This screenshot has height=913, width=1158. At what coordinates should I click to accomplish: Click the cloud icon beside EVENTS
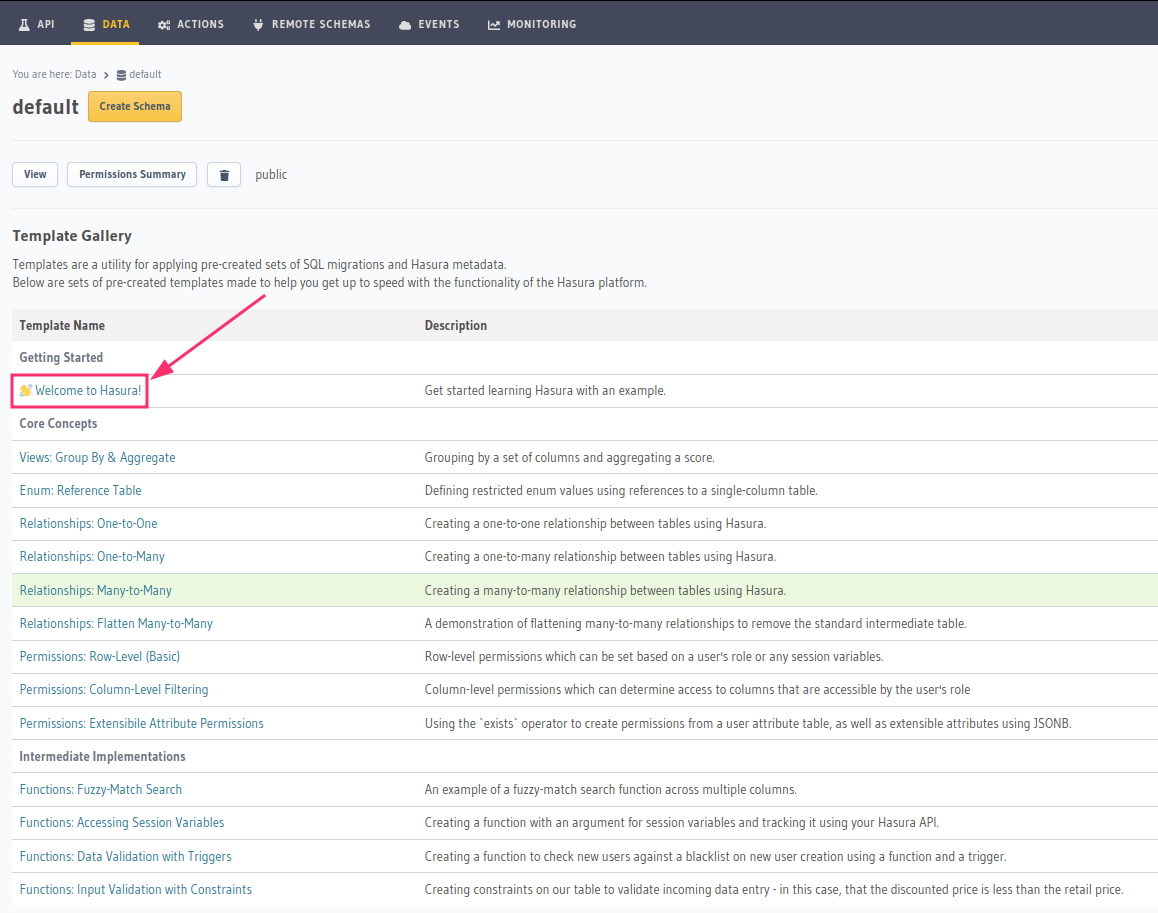click(x=404, y=24)
